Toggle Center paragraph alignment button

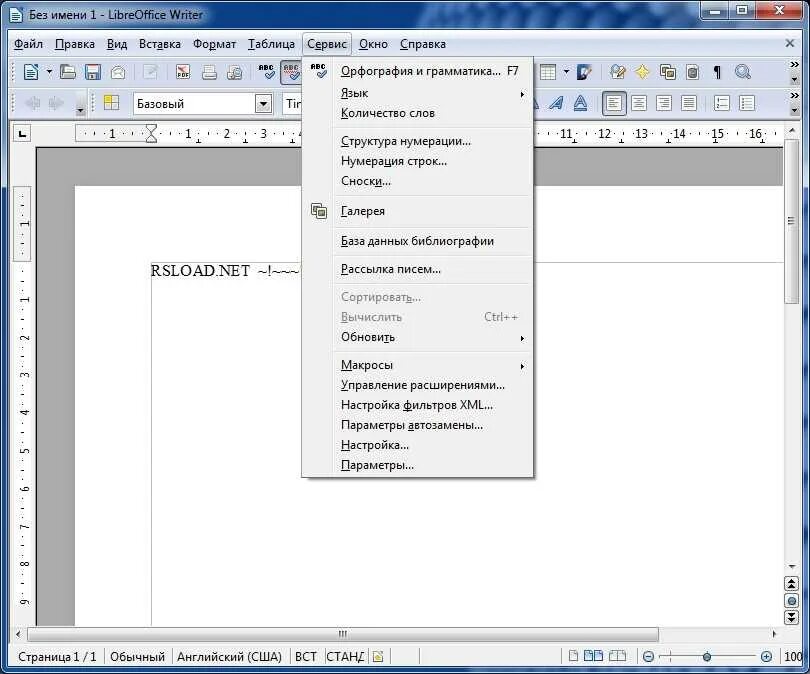[639, 103]
